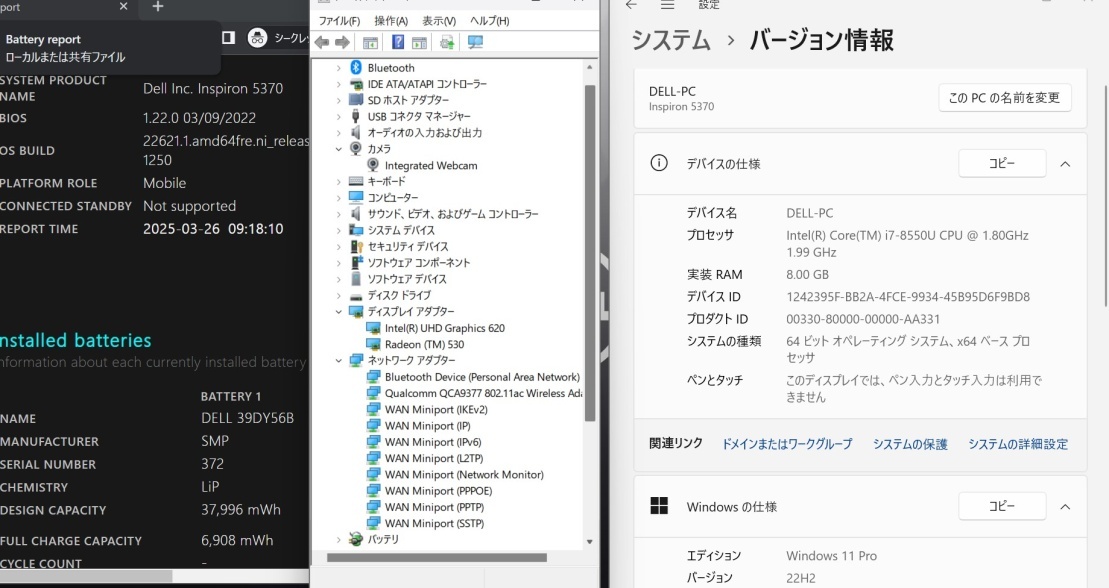Click コピー button for デバイスの仕様
Viewport: 1109px width, 588px height.
click(x=1002, y=163)
